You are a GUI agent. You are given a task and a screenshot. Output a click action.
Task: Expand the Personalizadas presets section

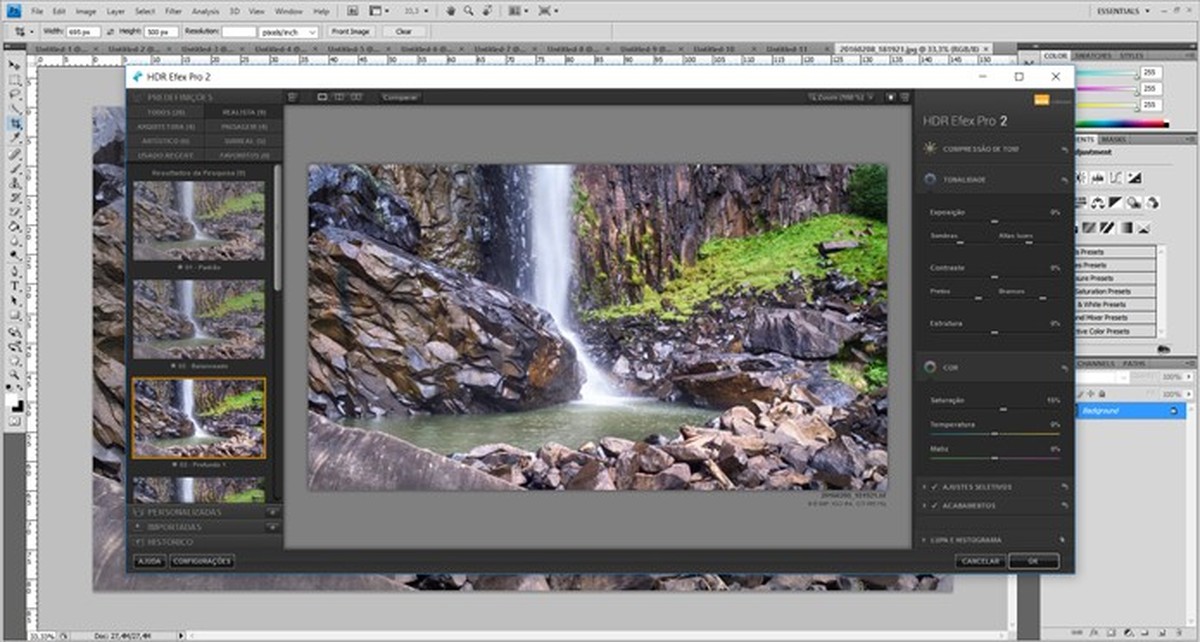coord(203,511)
